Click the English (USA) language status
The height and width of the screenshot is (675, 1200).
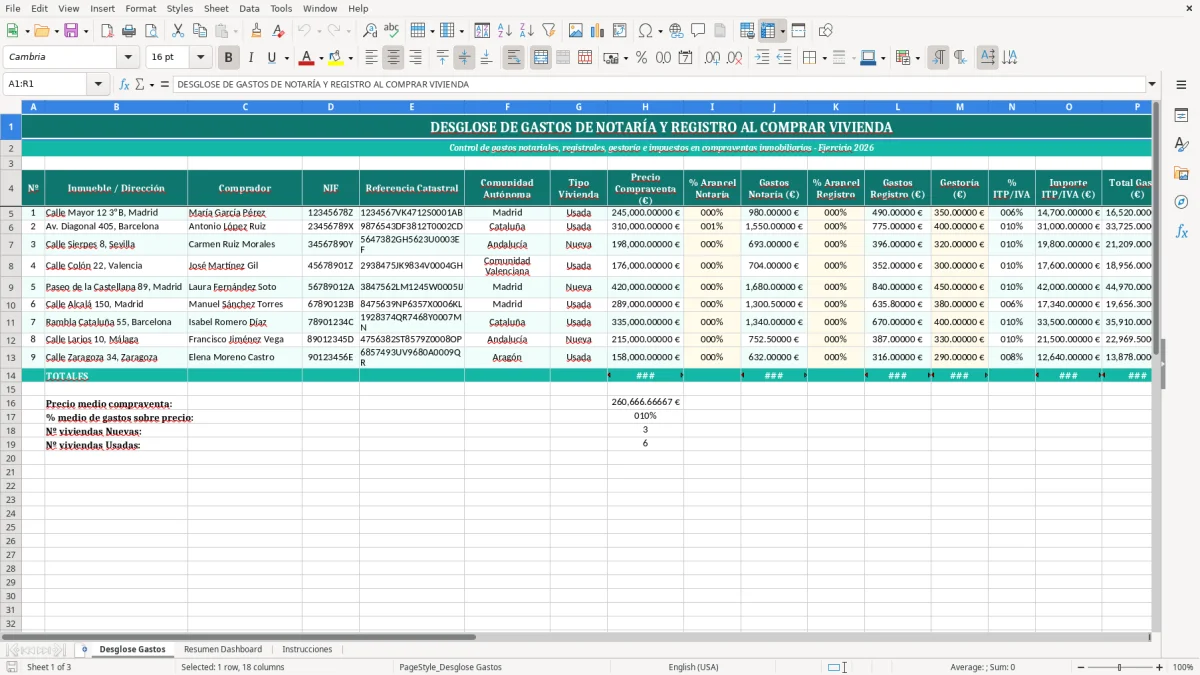click(693, 667)
